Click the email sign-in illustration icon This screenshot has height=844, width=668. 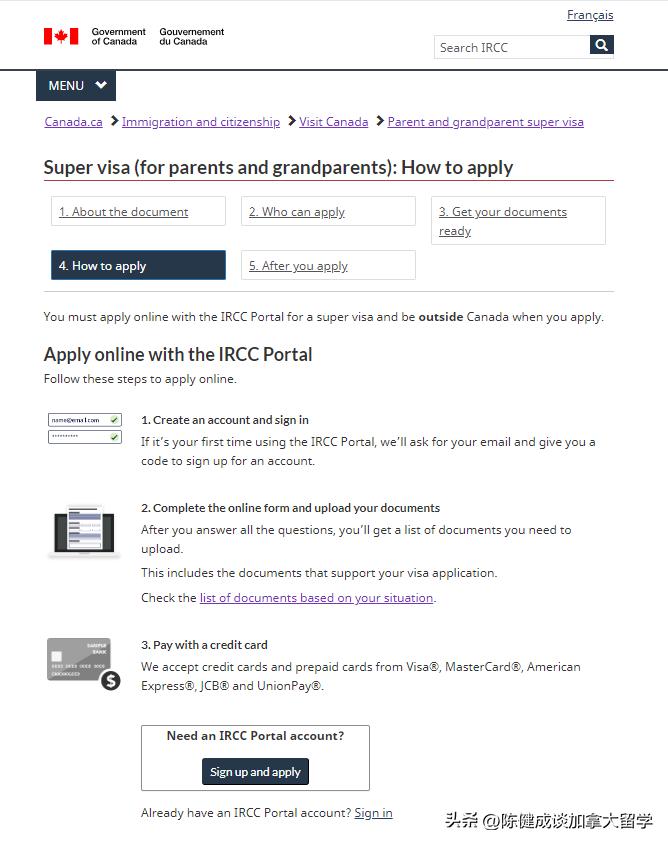click(x=85, y=428)
